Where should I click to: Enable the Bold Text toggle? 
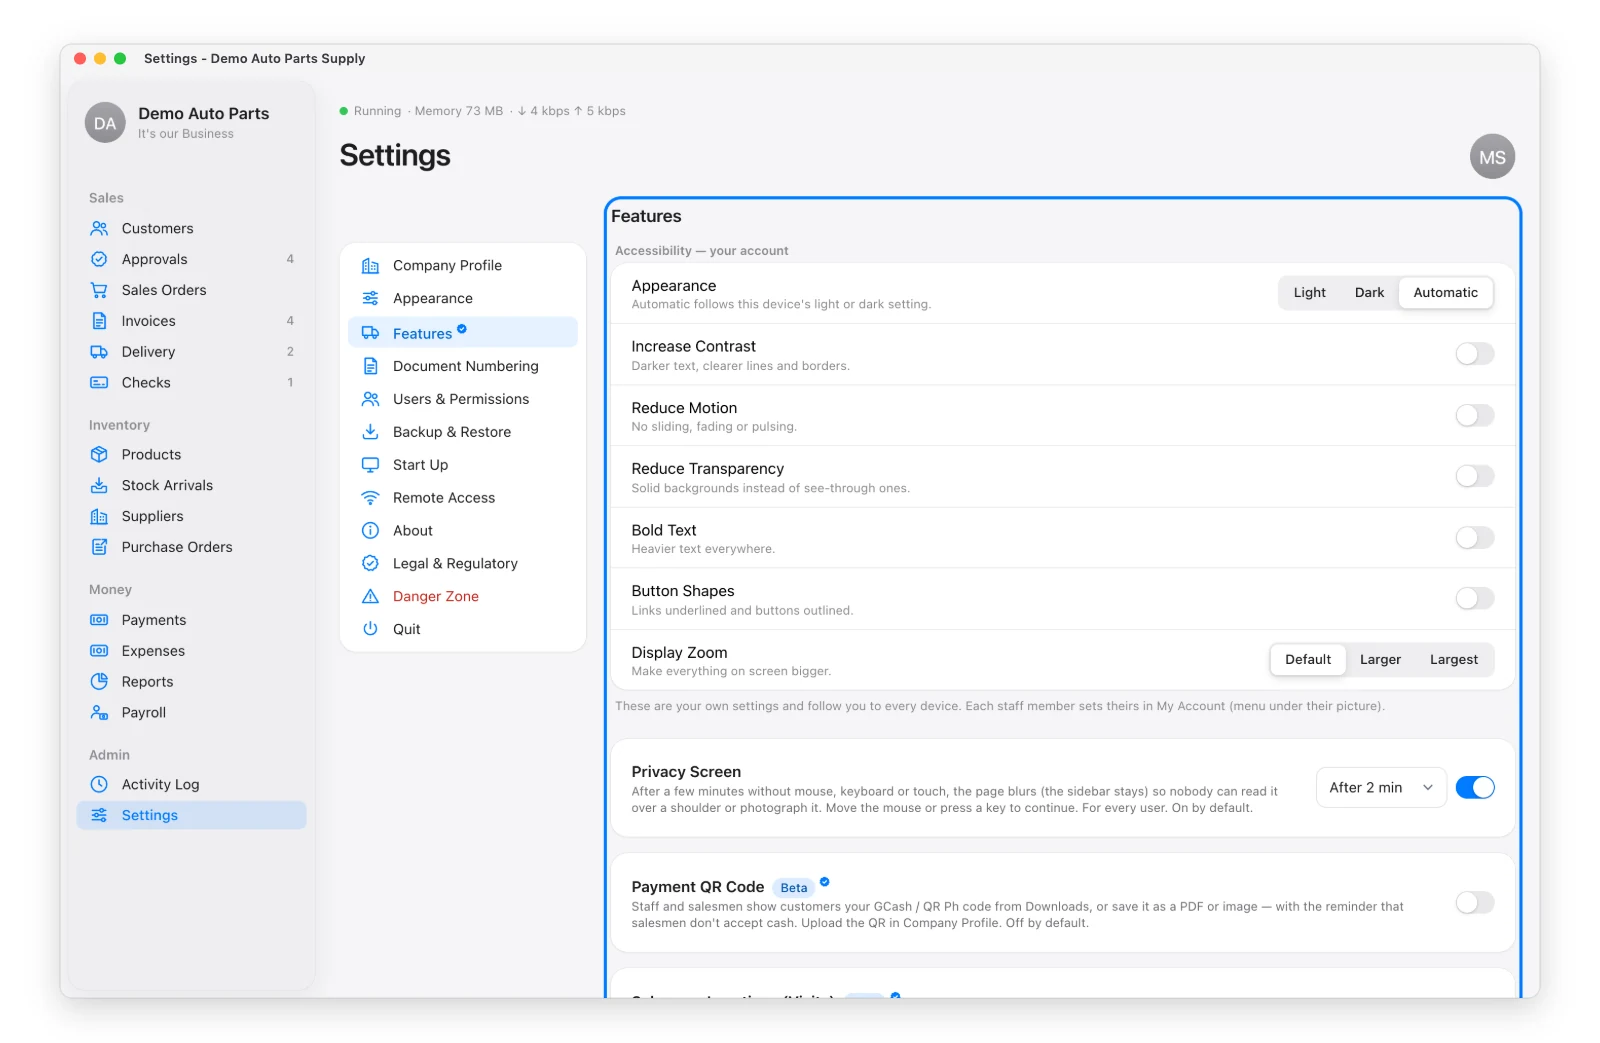[1475, 538]
